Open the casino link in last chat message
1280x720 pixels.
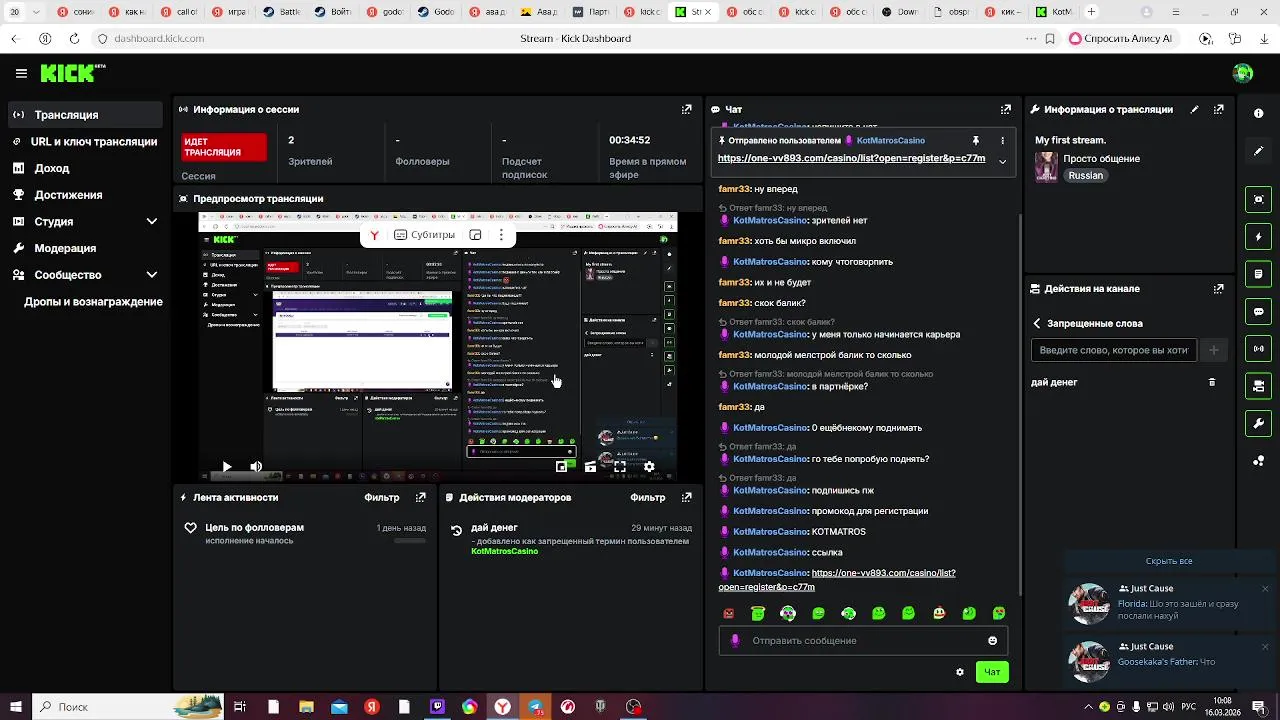pos(836,580)
